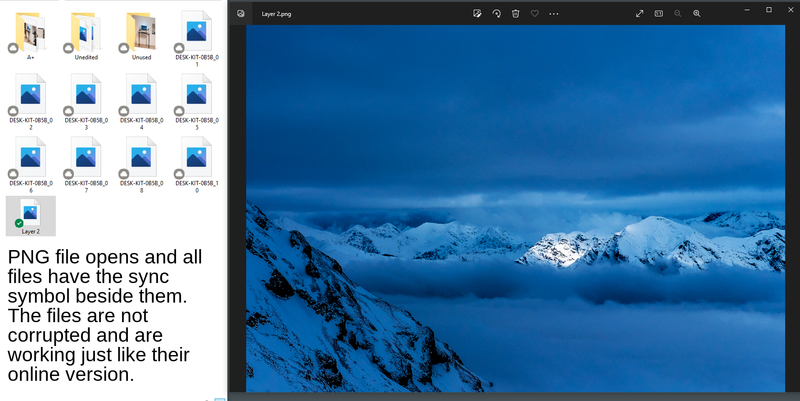Select the DESK-KIT-0B5B_10 image file
This screenshot has height=401, width=800.
(196, 158)
